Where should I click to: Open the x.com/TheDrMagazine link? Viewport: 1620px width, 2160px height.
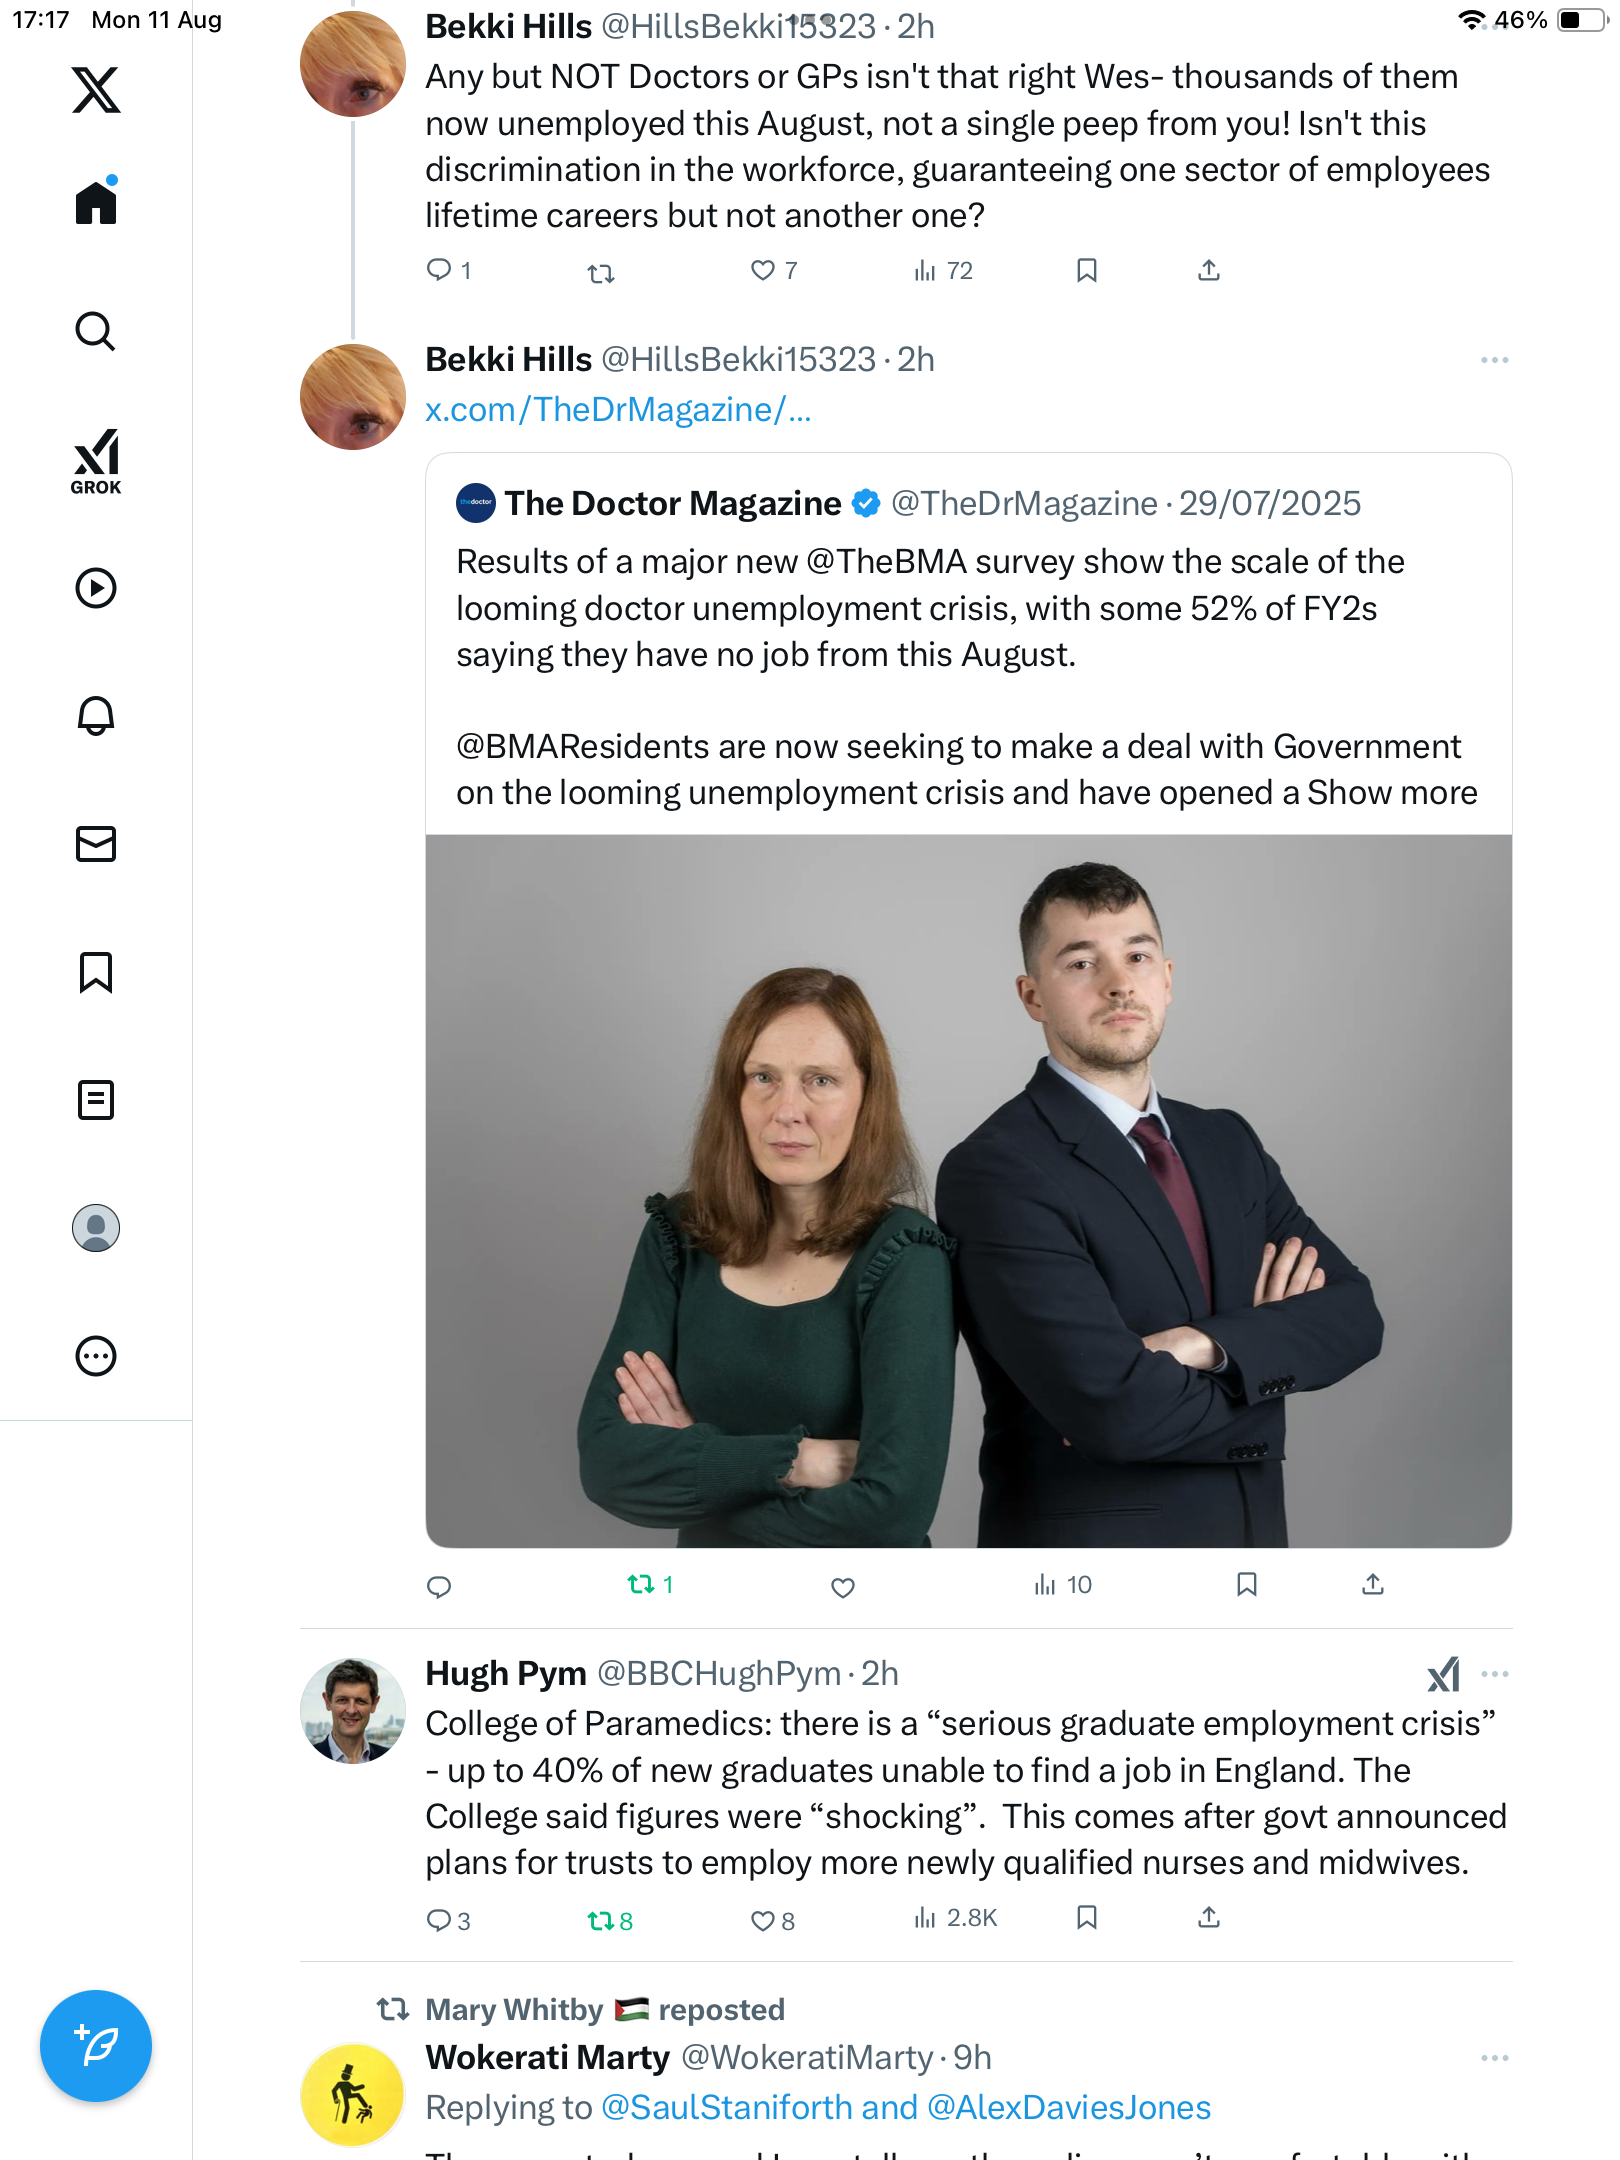tap(618, 410)
